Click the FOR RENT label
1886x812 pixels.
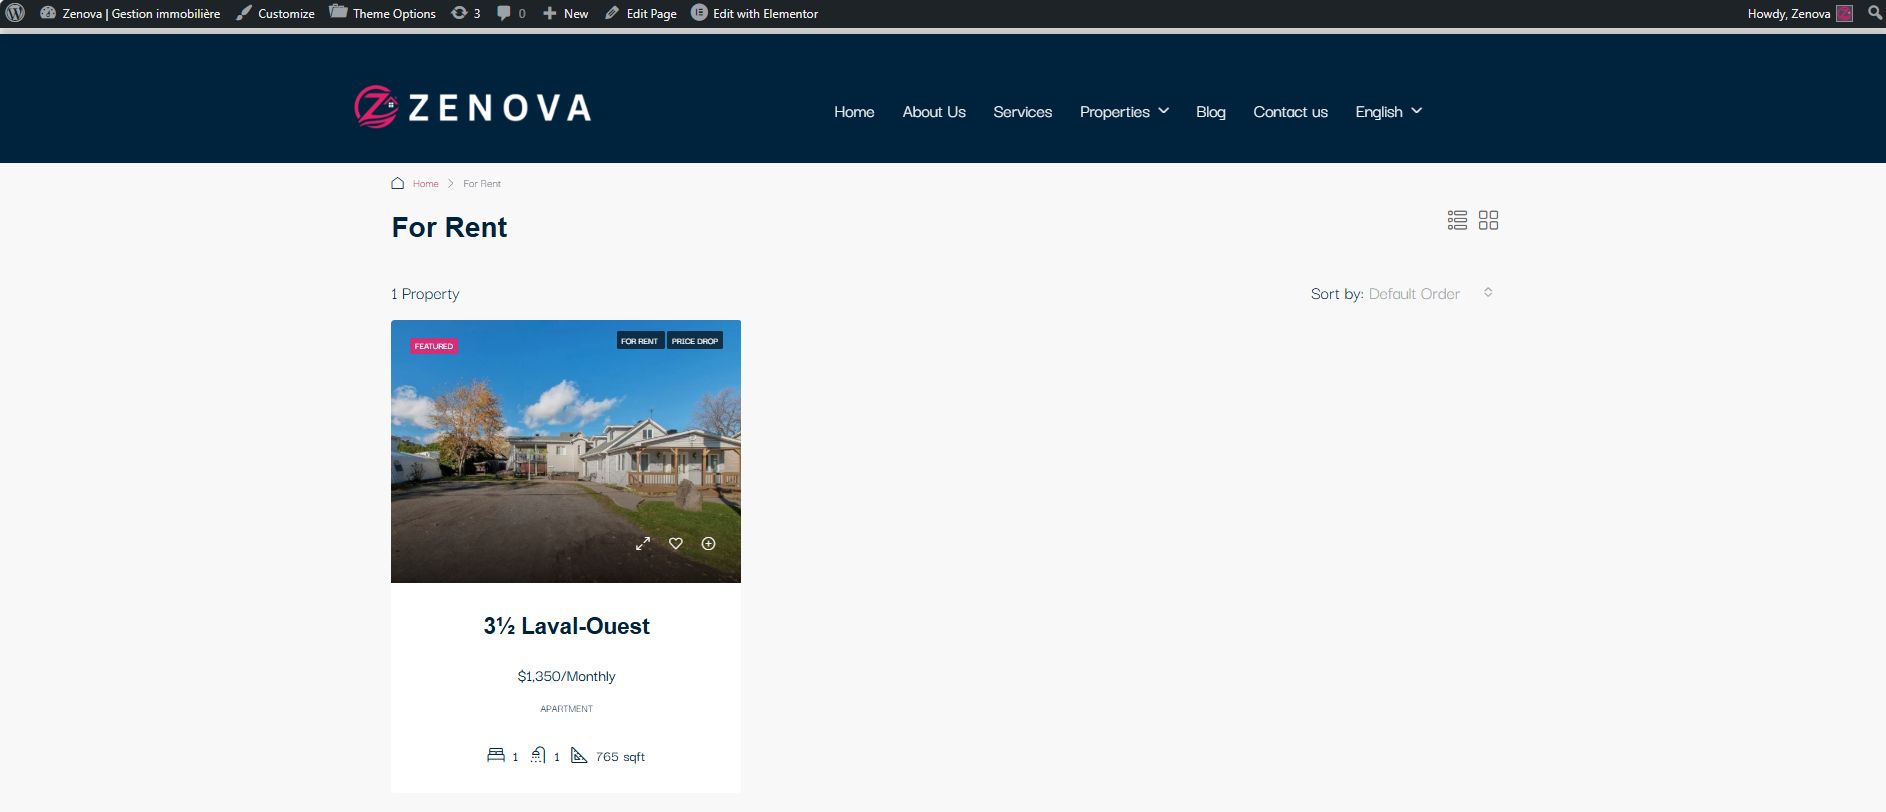[x=640, y=341]
